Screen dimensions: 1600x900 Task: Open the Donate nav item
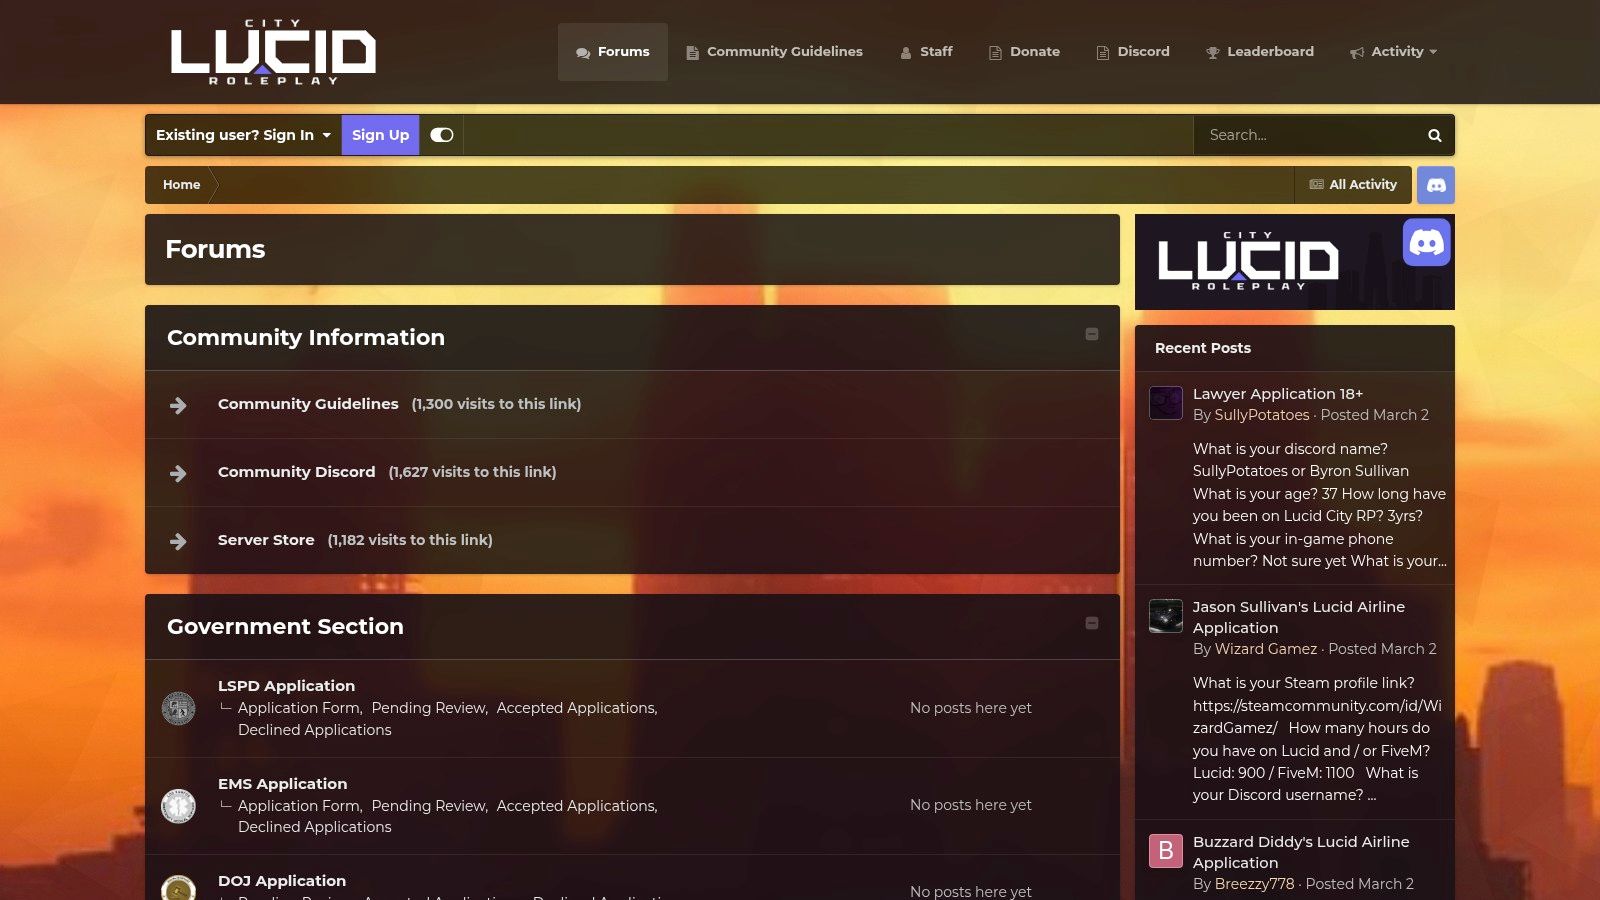1024,52
